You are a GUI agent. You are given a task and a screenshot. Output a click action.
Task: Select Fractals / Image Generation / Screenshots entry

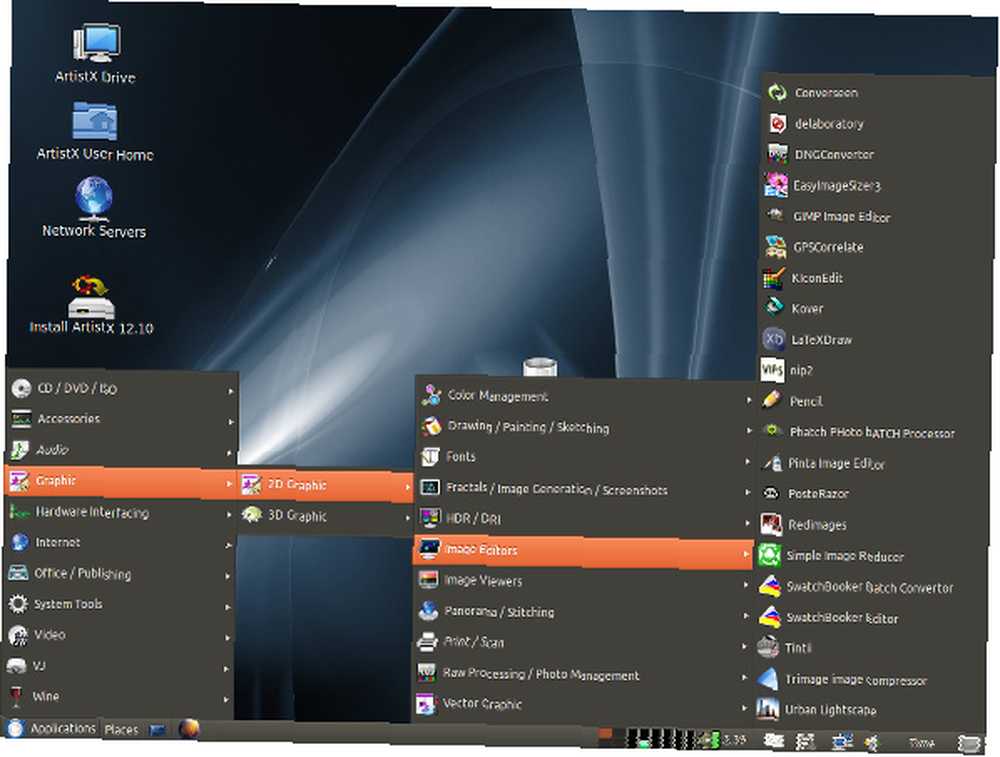(584, 488)
